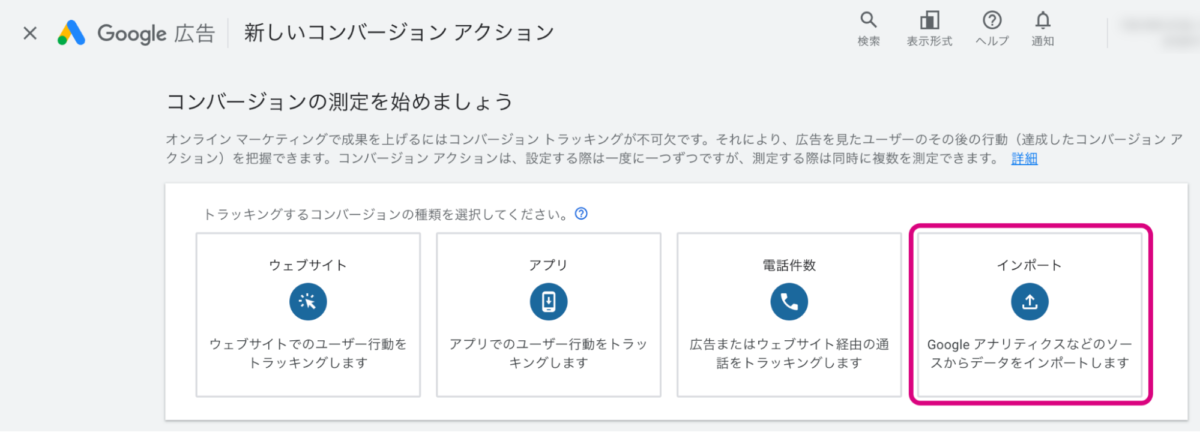The image size is (1200, 432).
Task: Follow the 詳細 link
Action: pyautogui.click(x=1024, y=158)
